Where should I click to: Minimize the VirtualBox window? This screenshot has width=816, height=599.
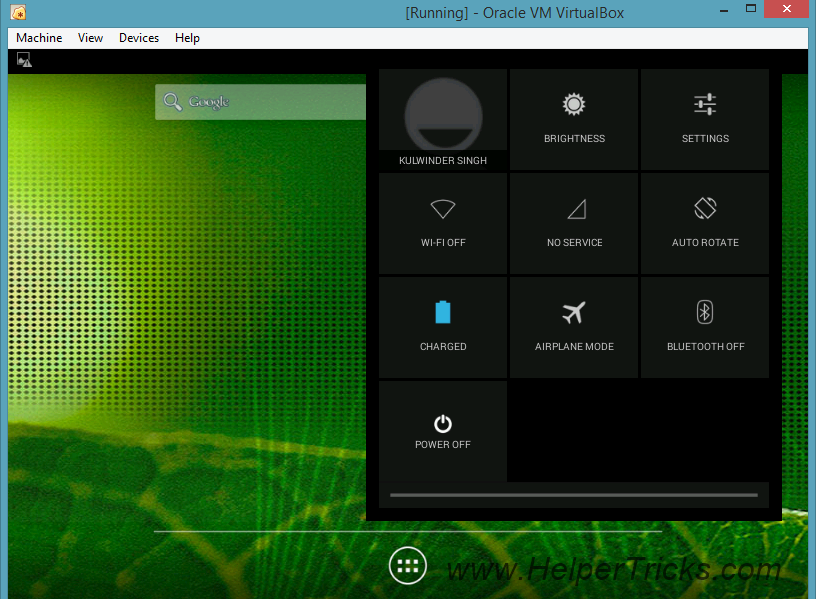coord(724,9)
